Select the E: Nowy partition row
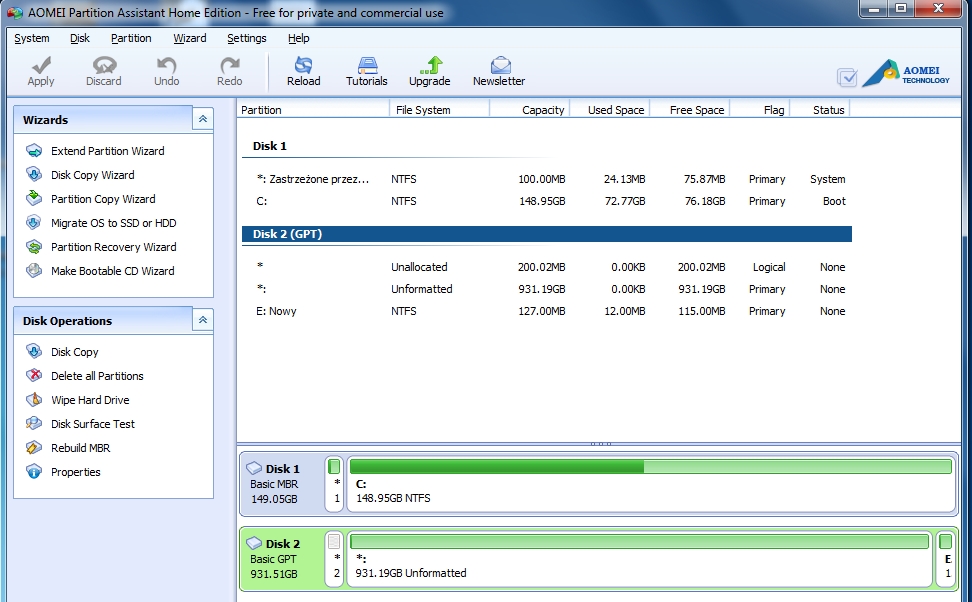 point(547,311)
